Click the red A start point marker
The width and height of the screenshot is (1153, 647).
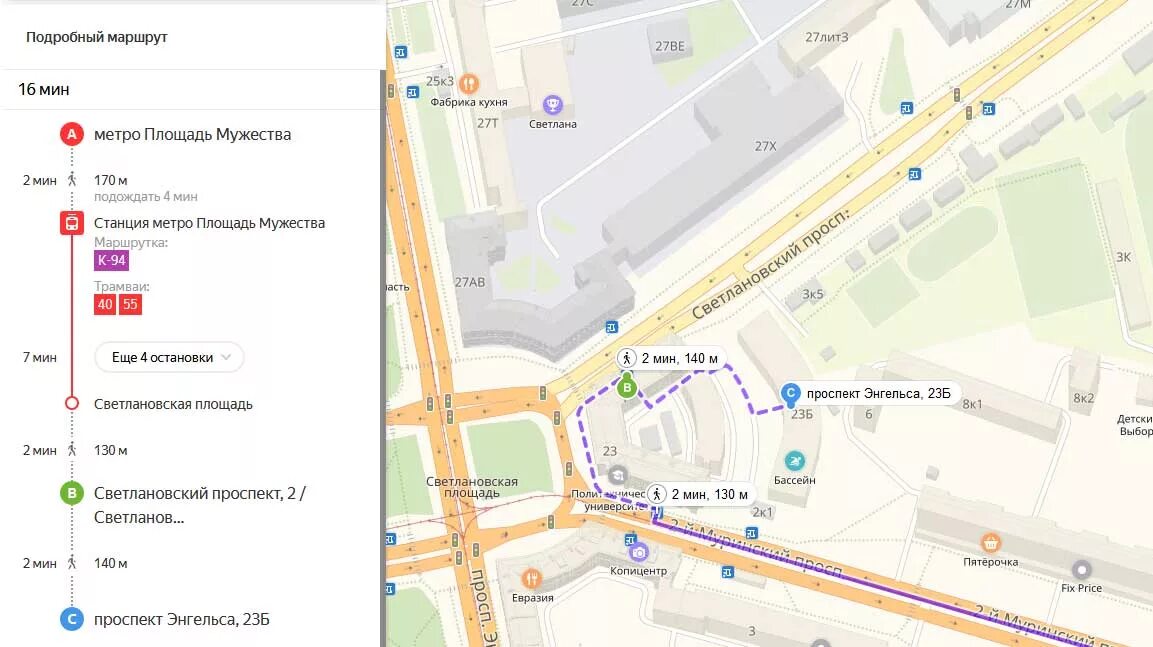(x=71, y=135)
